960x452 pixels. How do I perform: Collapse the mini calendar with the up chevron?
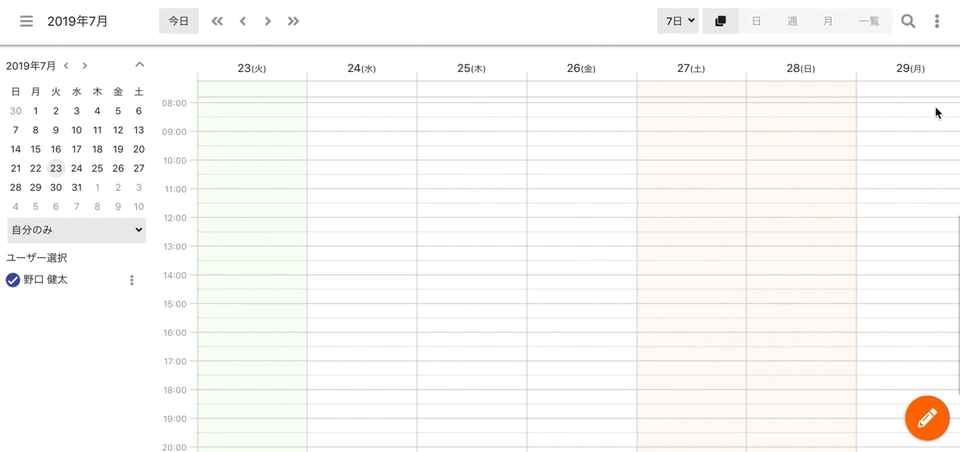tap(140, 64)
